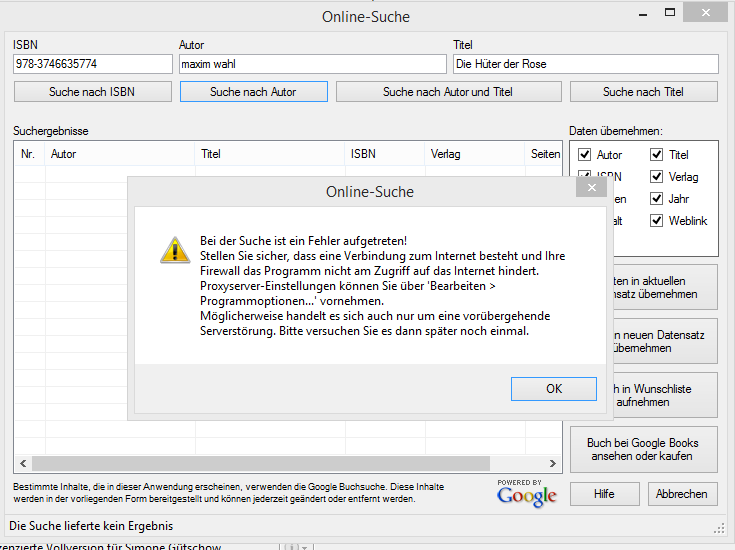Viewport: 735px width, 550px height.
Task: Toggle the Jahr checkbox
Action: click(x=657, y=199)
